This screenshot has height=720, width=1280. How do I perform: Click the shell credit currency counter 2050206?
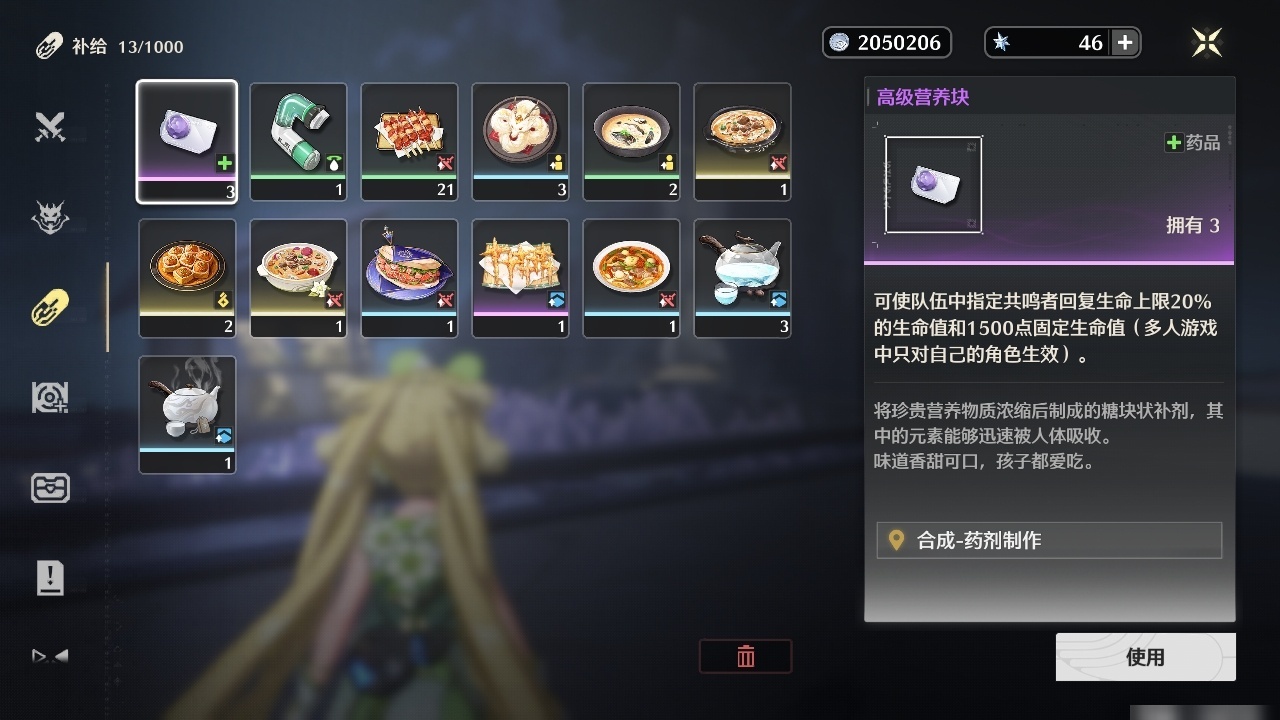click(x=887, y=42)
